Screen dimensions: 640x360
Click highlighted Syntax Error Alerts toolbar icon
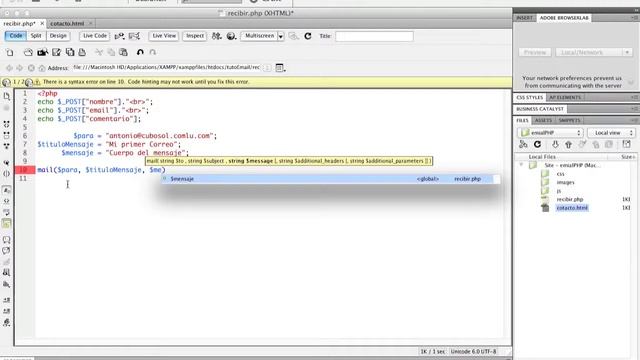(x=7, y=223)
